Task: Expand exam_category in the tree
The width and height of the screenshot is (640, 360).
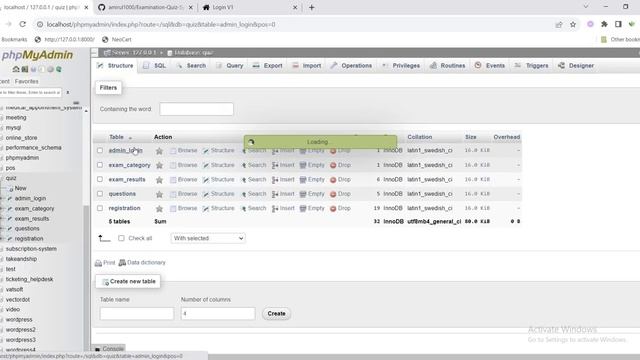Action: point(2,209)
